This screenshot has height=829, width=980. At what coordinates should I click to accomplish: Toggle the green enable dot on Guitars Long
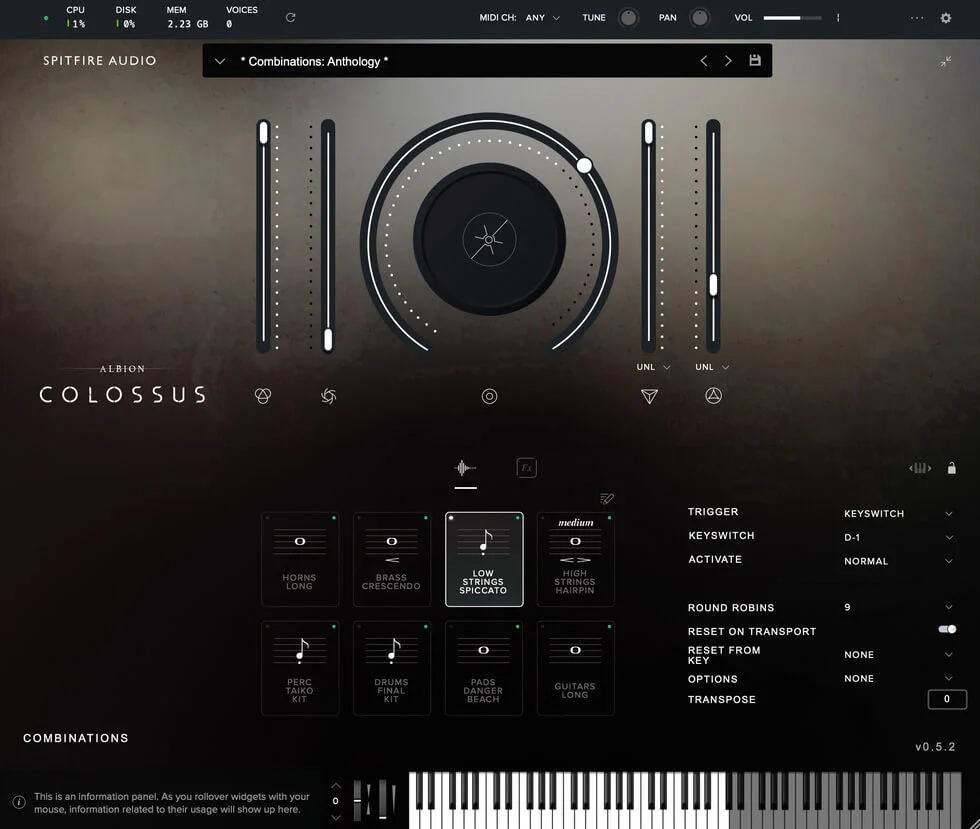(609, 626)
